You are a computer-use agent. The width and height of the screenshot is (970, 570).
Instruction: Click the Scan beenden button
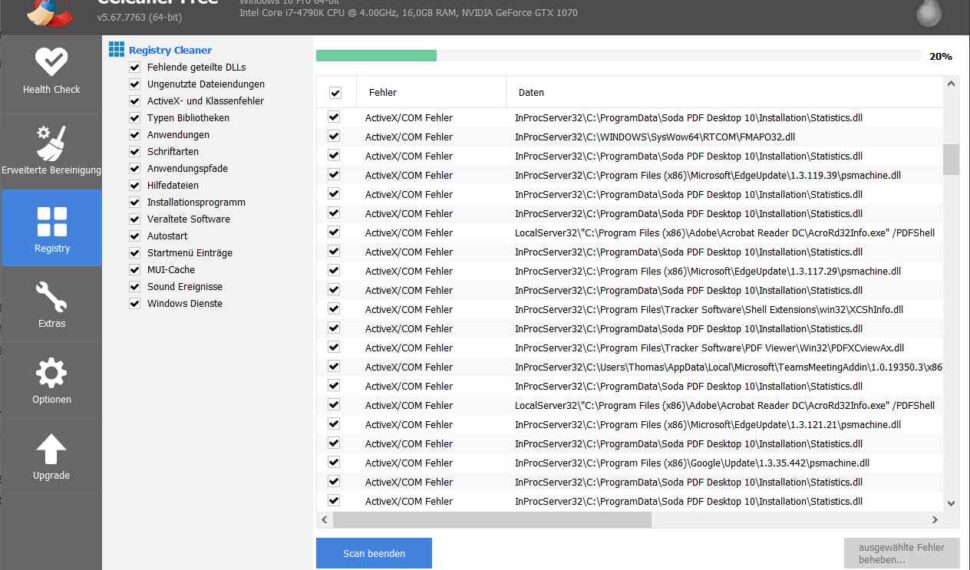click(x=374, y=553)
